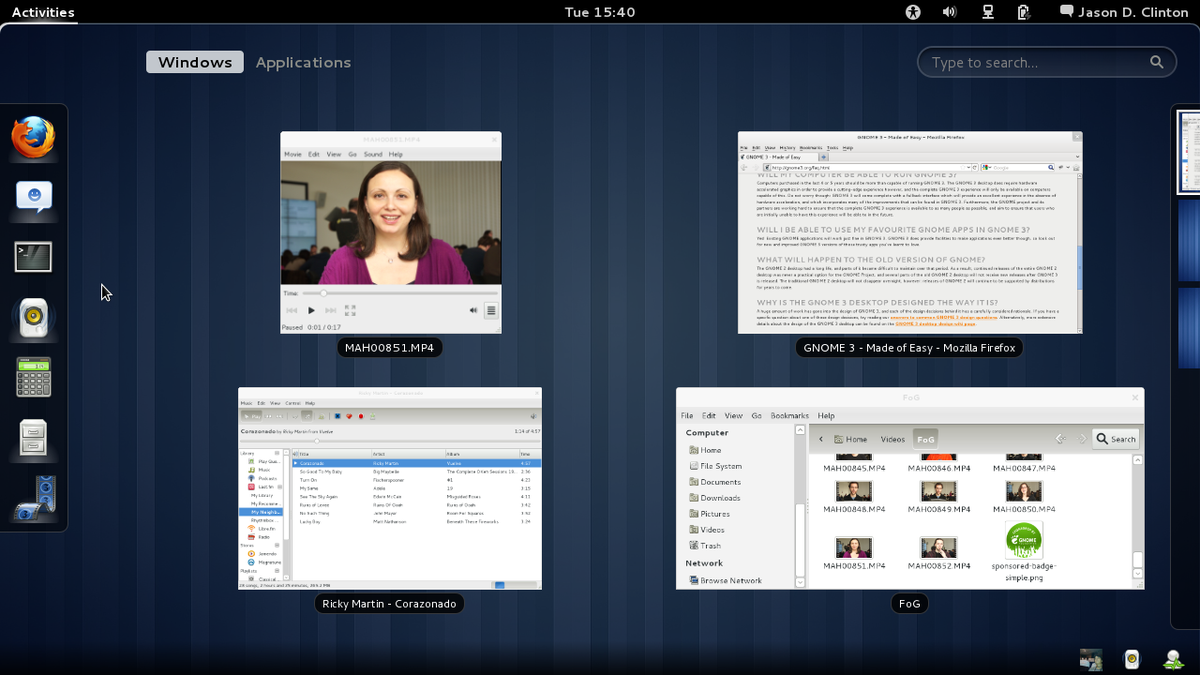This screenshot has height=675, width=1200.
Task: Launch Firefox from the dash
Action: 33,138
